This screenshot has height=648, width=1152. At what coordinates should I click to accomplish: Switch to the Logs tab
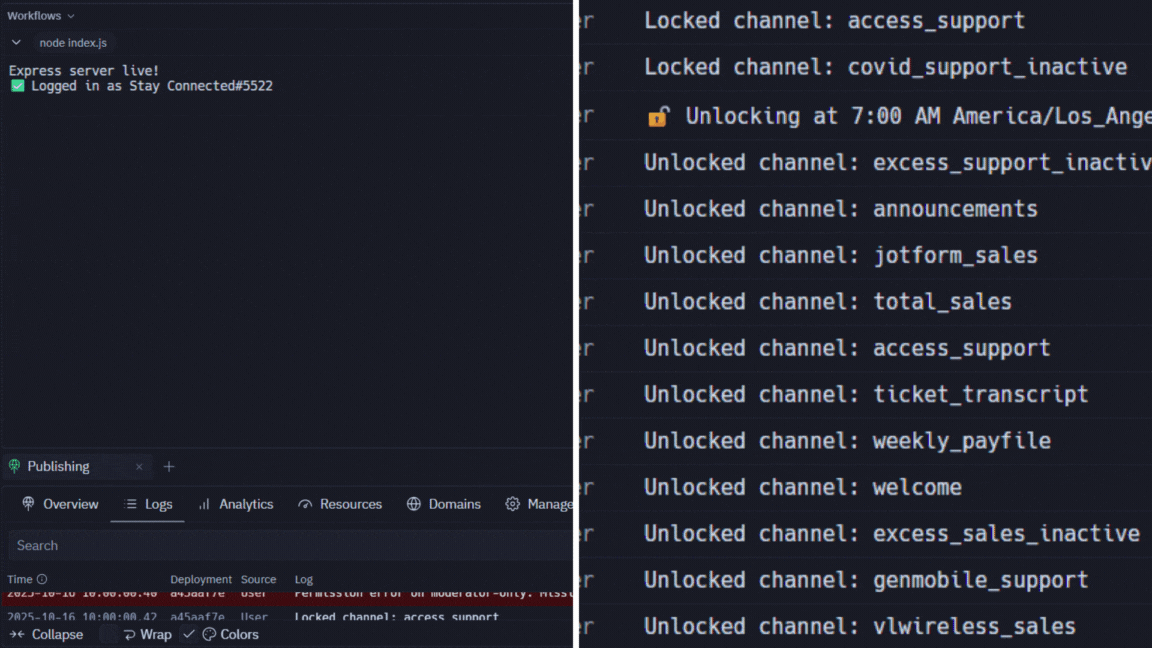pyautogui.click(x=148, y=504)
